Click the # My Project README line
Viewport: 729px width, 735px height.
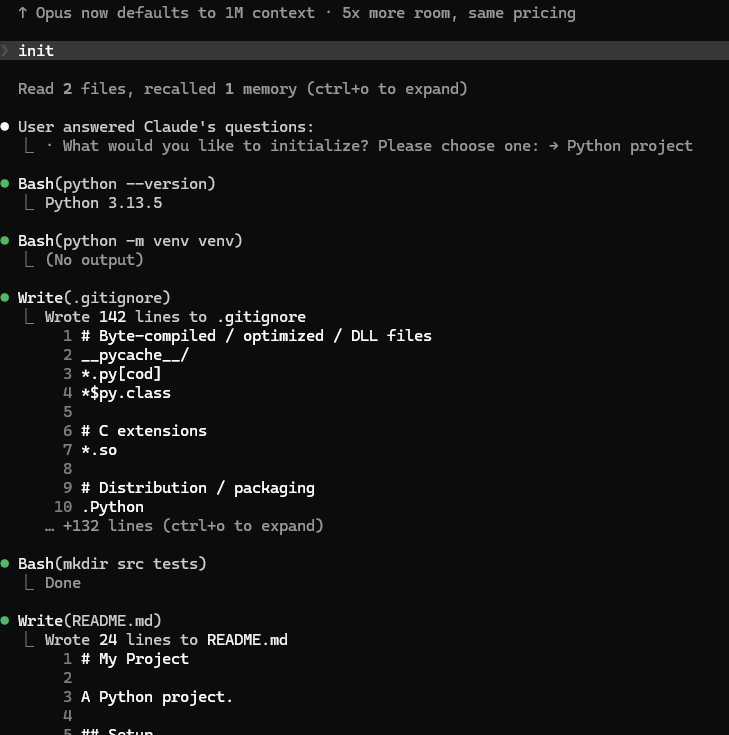click(135, 659)
